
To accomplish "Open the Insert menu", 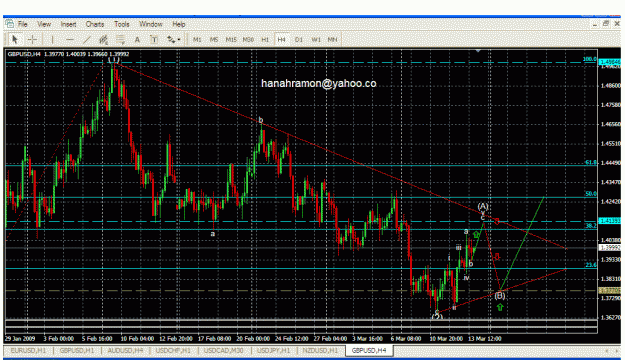I will tap(68, 24).
